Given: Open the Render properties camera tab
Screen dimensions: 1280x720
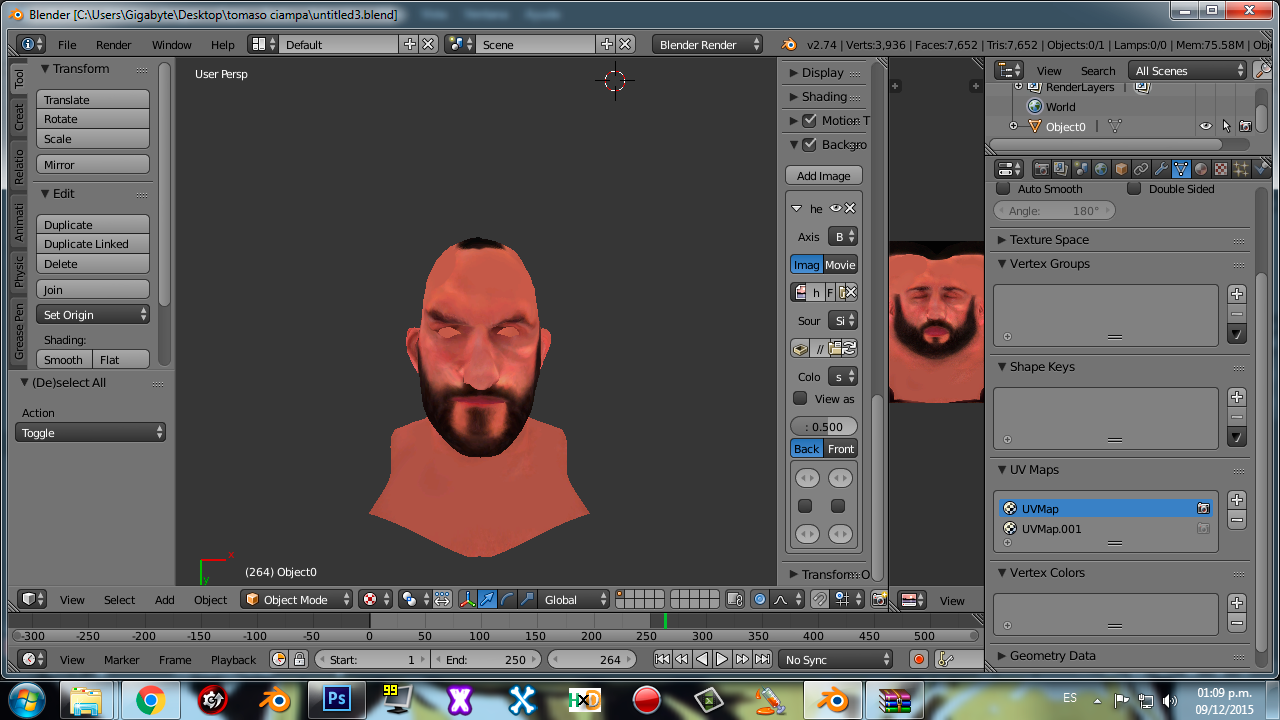Looking at the screenshot, I should [1041, 169].
